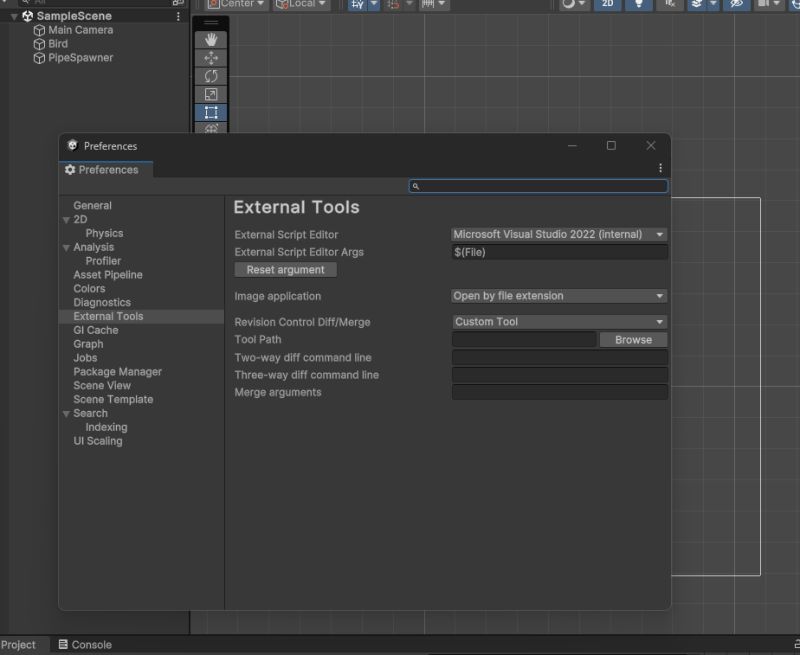Open the External Script Editor dropdown
Image resolution: width=800 pixels, height=655 pixels.
pos(559,234)
